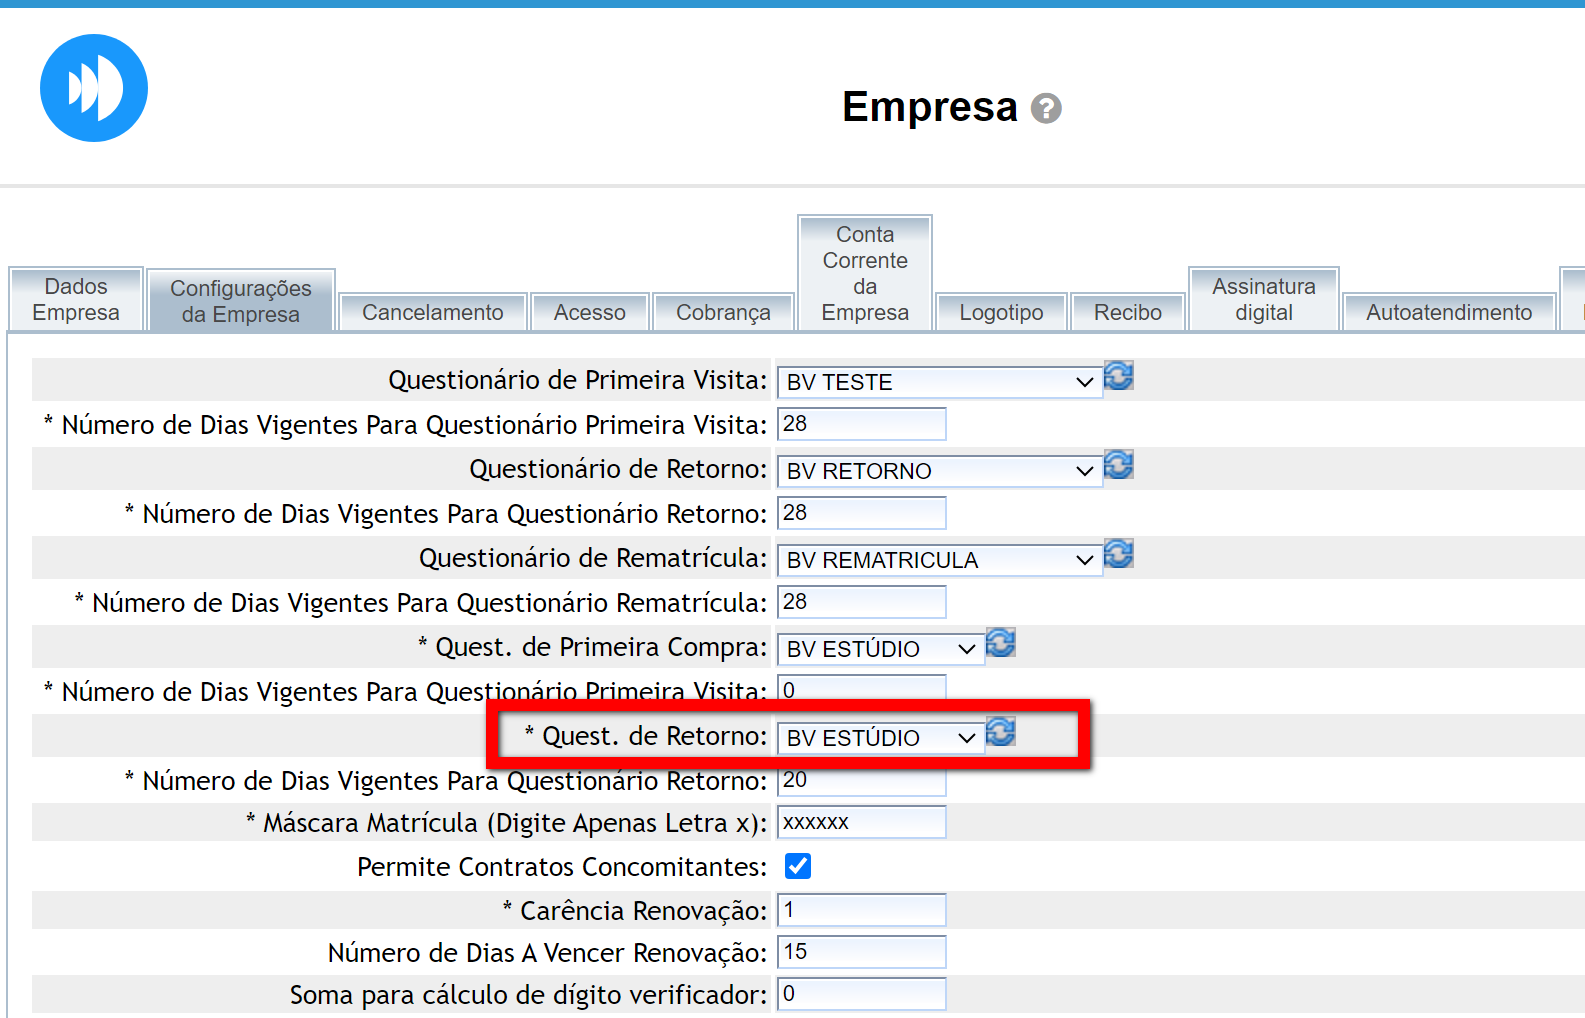Viewport: 1585px width, 1018px height.
Task: Switch to the Dados Empresa tab
Action: (76, 299)
